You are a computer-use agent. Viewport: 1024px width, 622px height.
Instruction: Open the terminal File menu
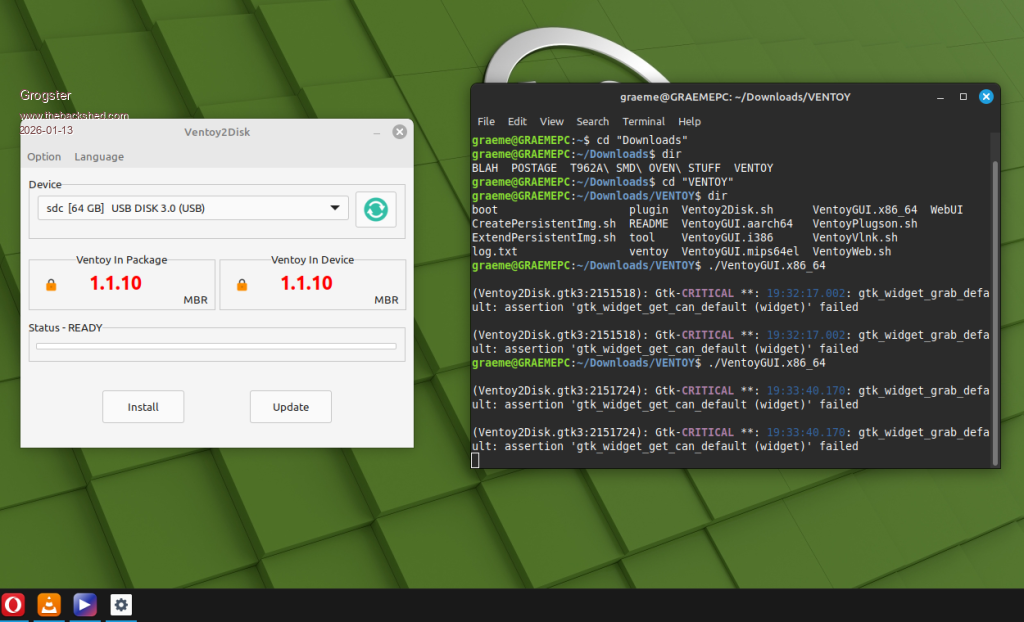pyautogui.click(x=486, y=121)
